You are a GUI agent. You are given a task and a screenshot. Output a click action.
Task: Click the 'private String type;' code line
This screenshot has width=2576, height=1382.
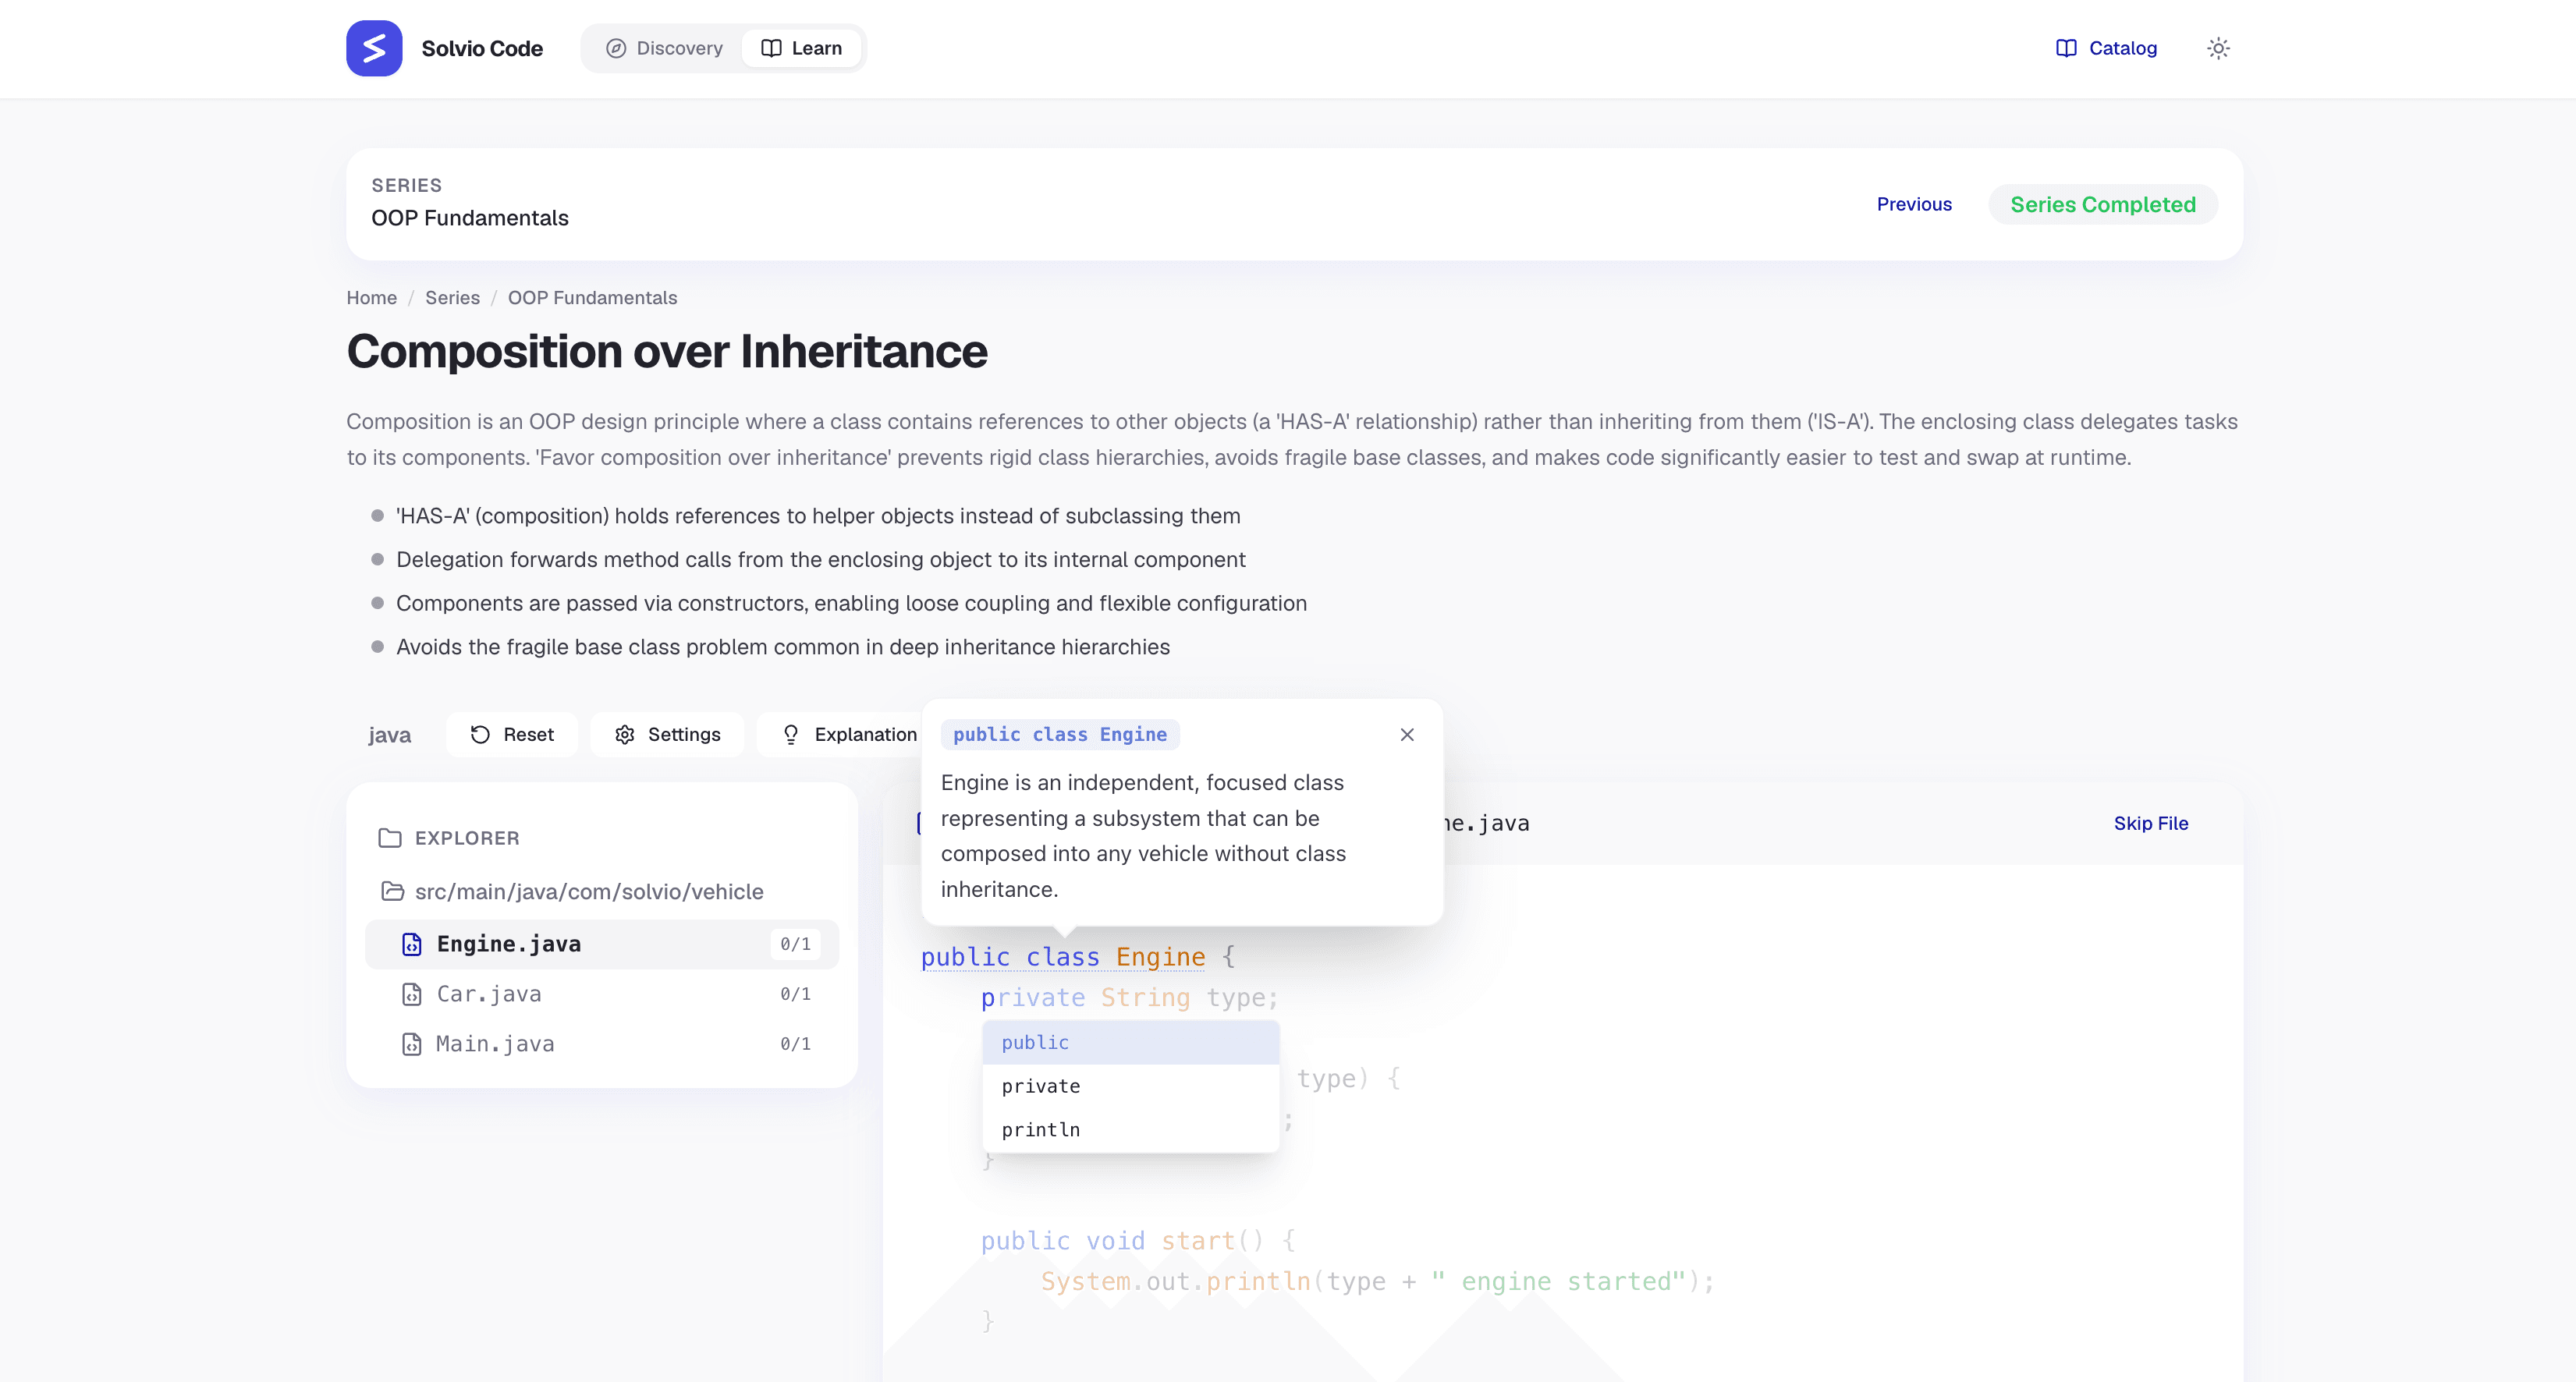[x=1129, y=997]
